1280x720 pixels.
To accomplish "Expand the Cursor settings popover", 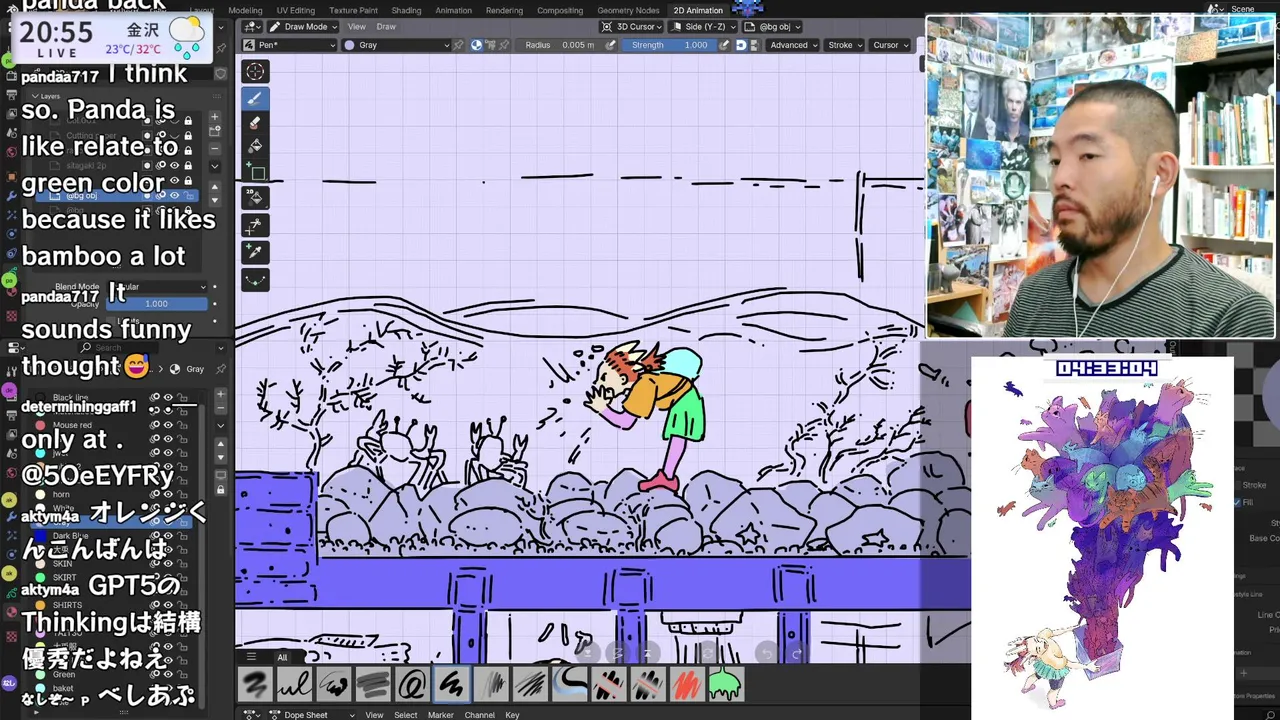I will (889, 45).
